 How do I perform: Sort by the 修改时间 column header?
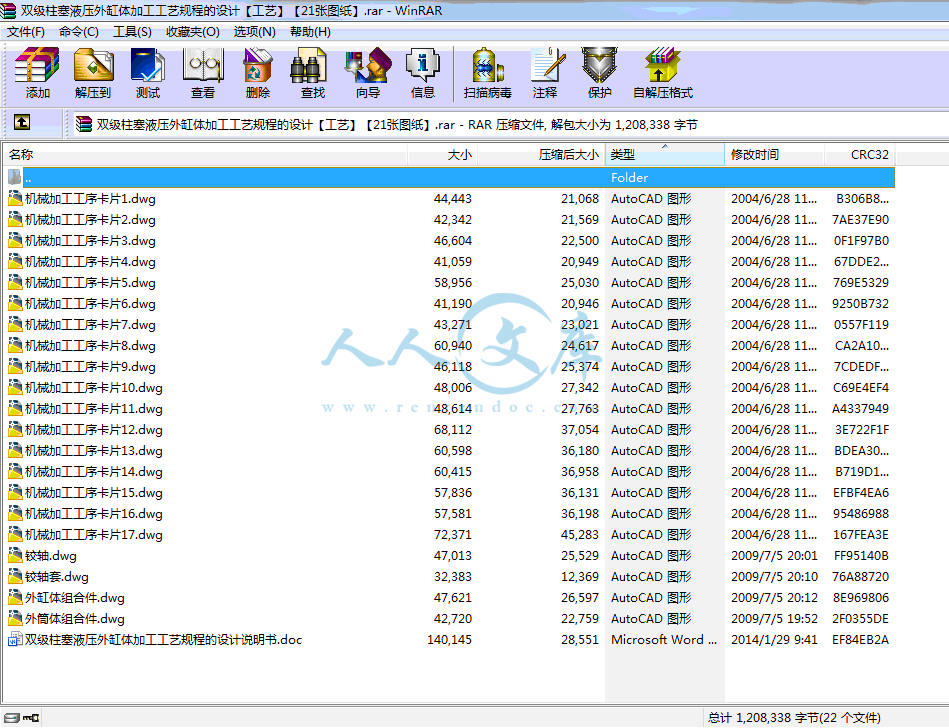tap(774, 154)
